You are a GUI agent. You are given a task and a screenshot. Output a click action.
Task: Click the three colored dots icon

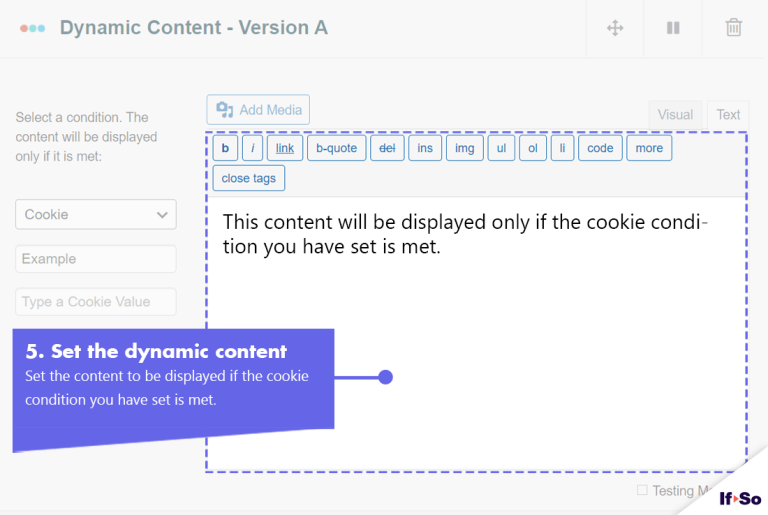(33, 28)
